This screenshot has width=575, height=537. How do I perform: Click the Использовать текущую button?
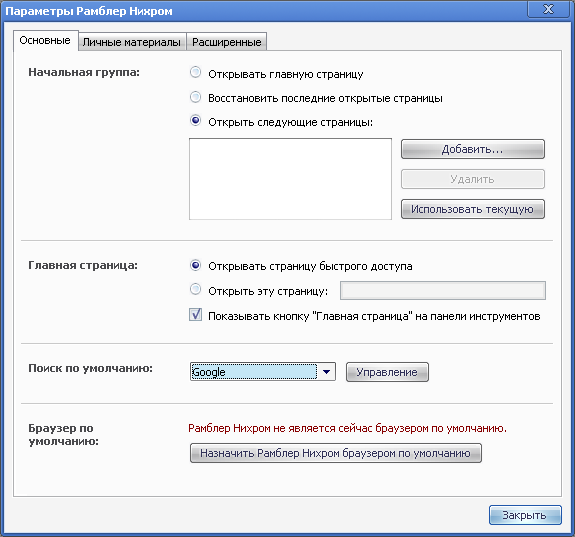click(473, 209)
